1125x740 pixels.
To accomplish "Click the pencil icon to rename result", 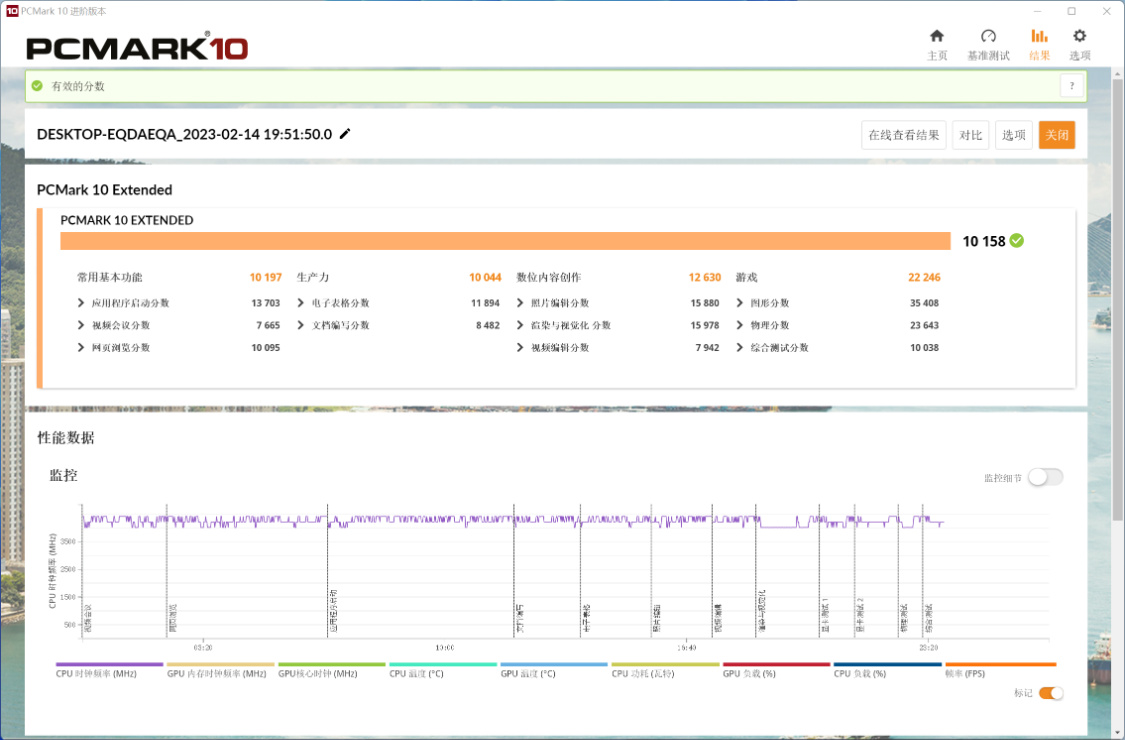I will (x=345, y=134).
